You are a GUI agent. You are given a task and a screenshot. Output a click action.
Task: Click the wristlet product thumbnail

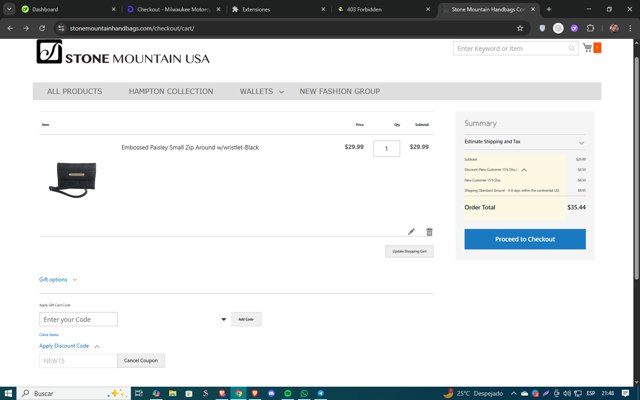click(x=73, y=180)
